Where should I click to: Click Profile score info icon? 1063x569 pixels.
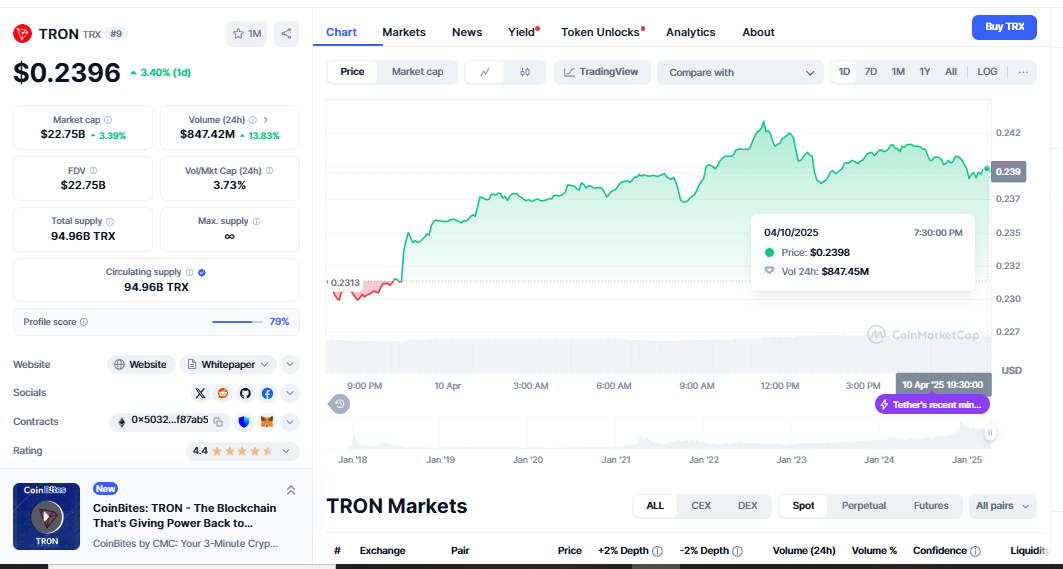pos(84,322)
